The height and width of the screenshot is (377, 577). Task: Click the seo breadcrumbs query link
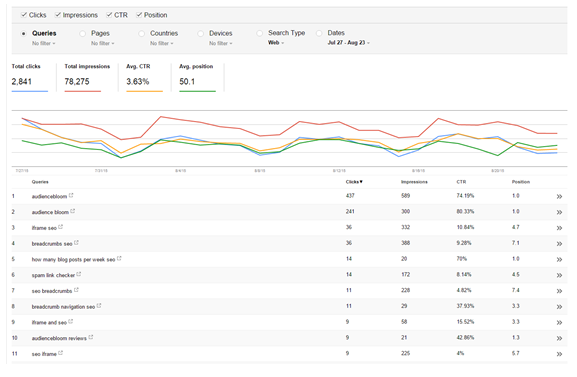point(52,291)
